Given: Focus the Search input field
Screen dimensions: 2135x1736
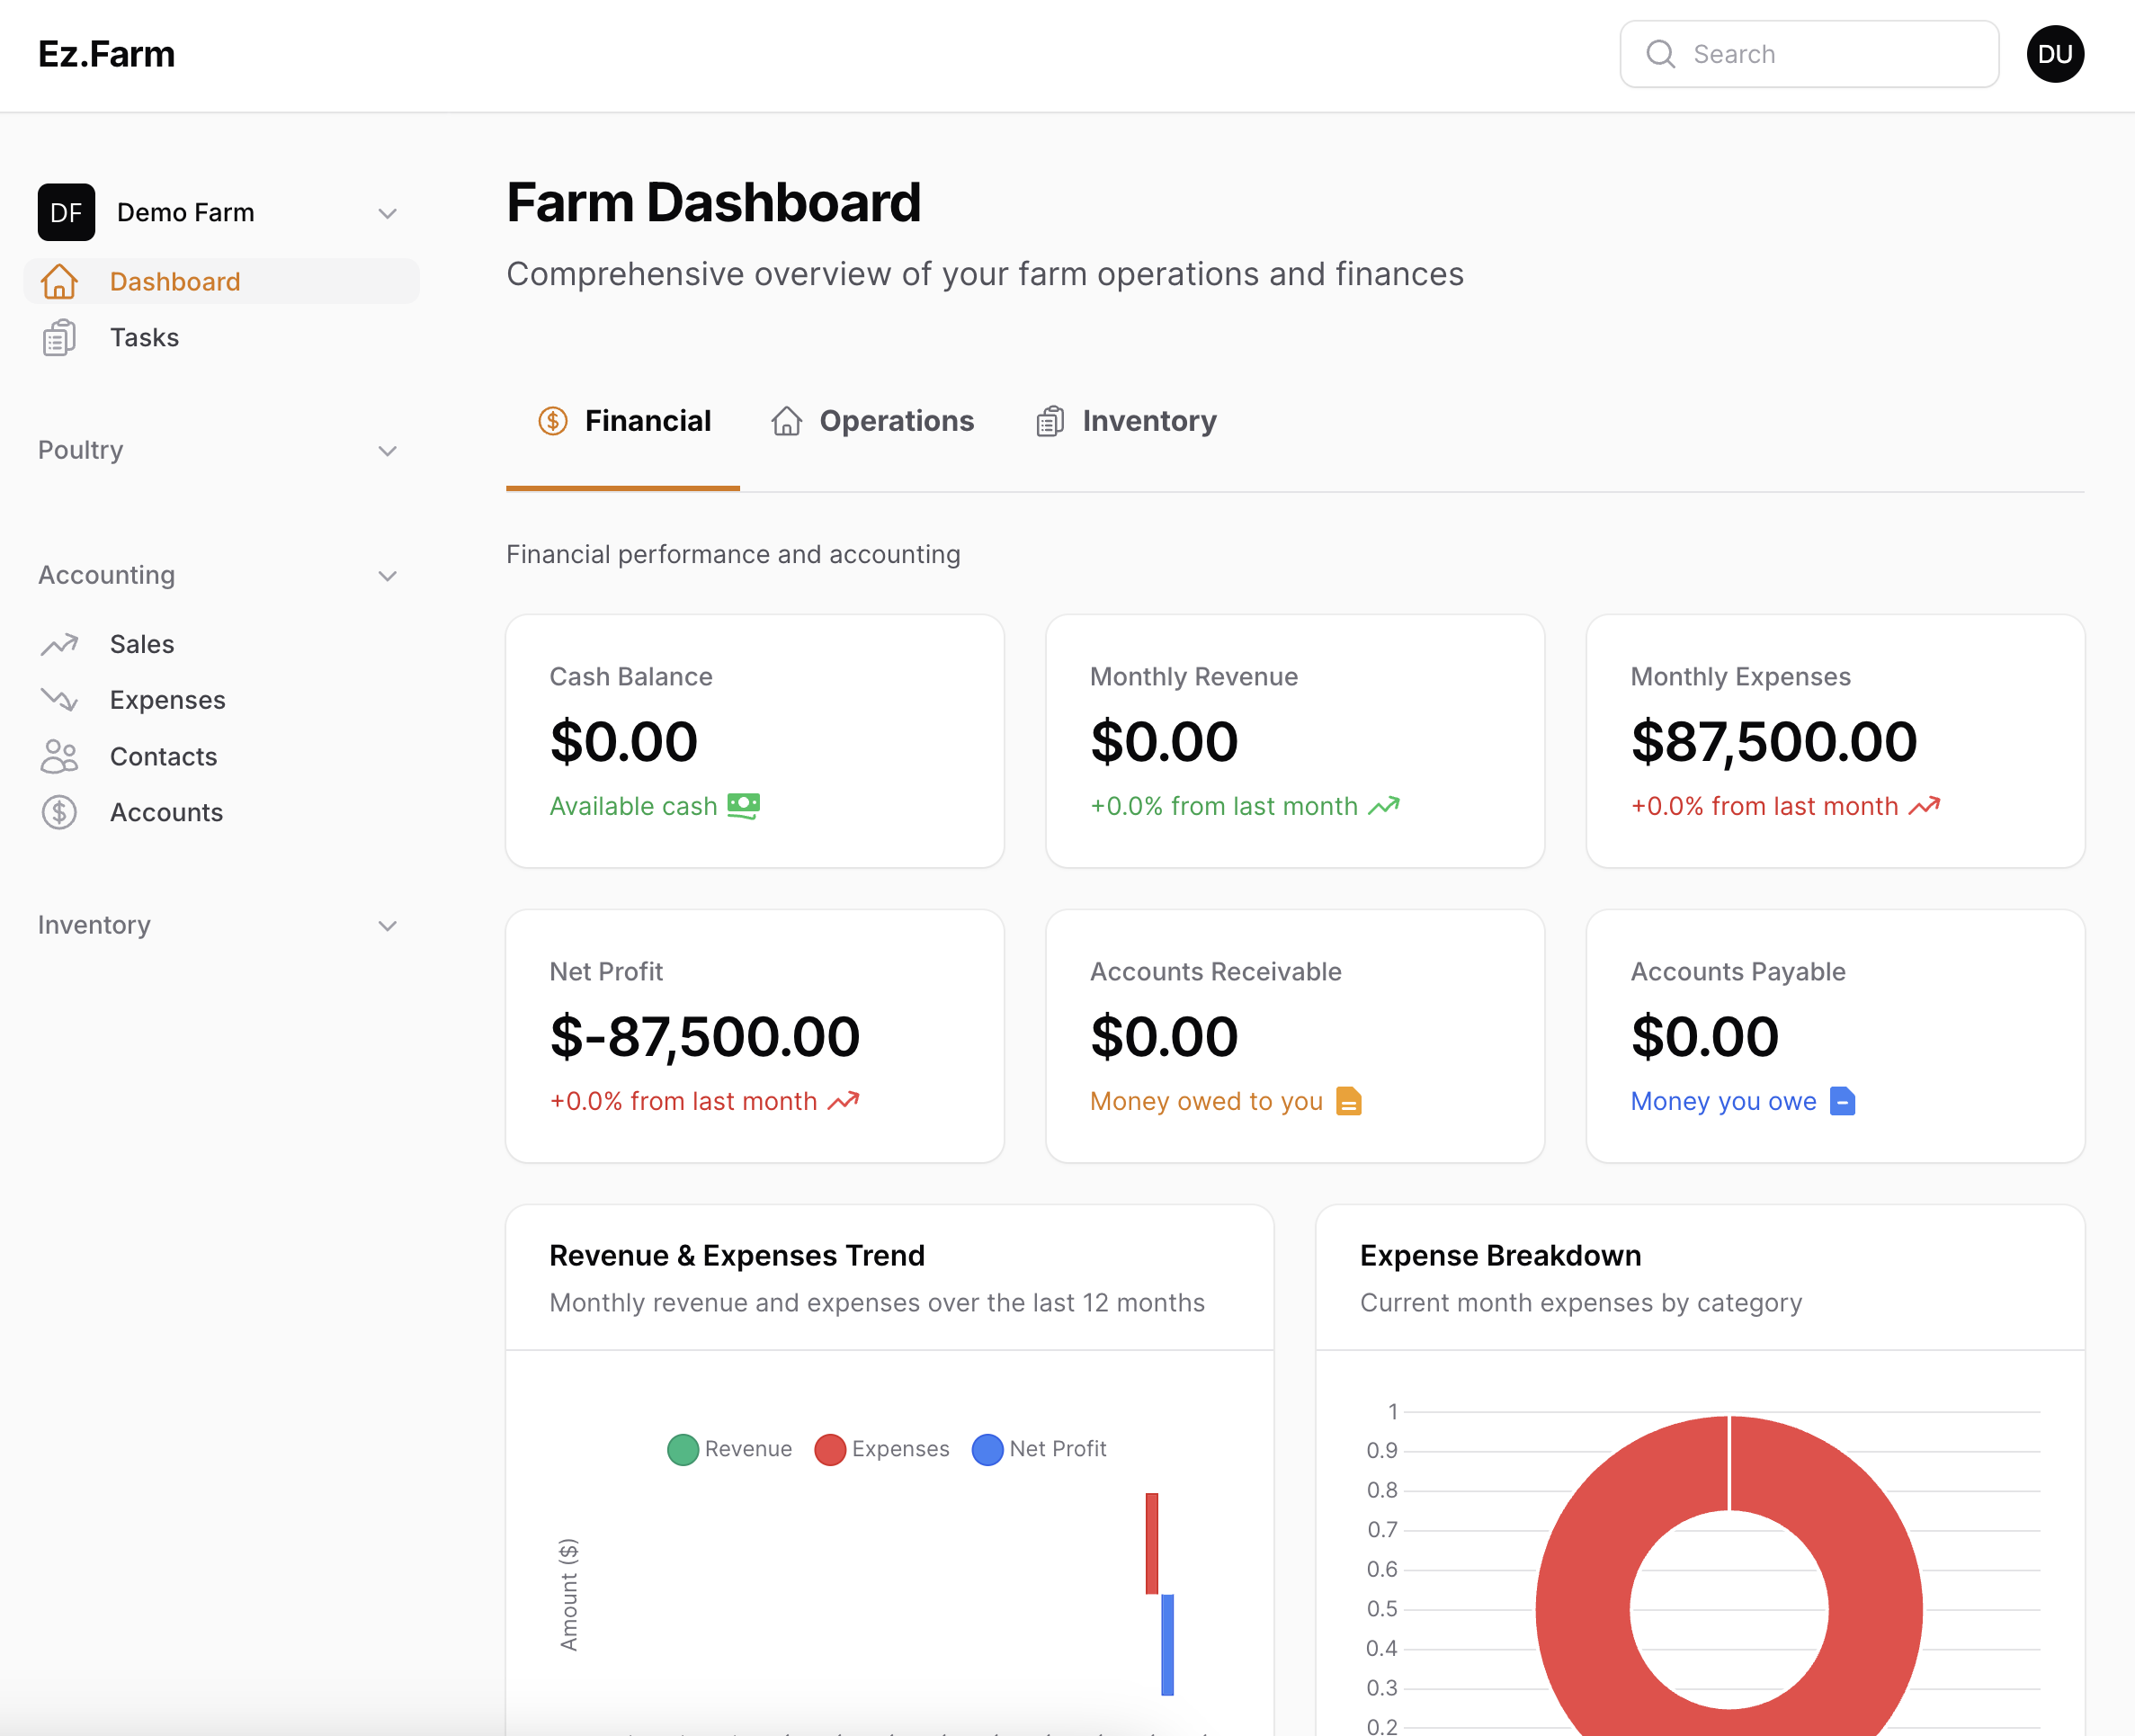Looking at the screenshot, I should pyautogui.click(x=1809, y=54).
